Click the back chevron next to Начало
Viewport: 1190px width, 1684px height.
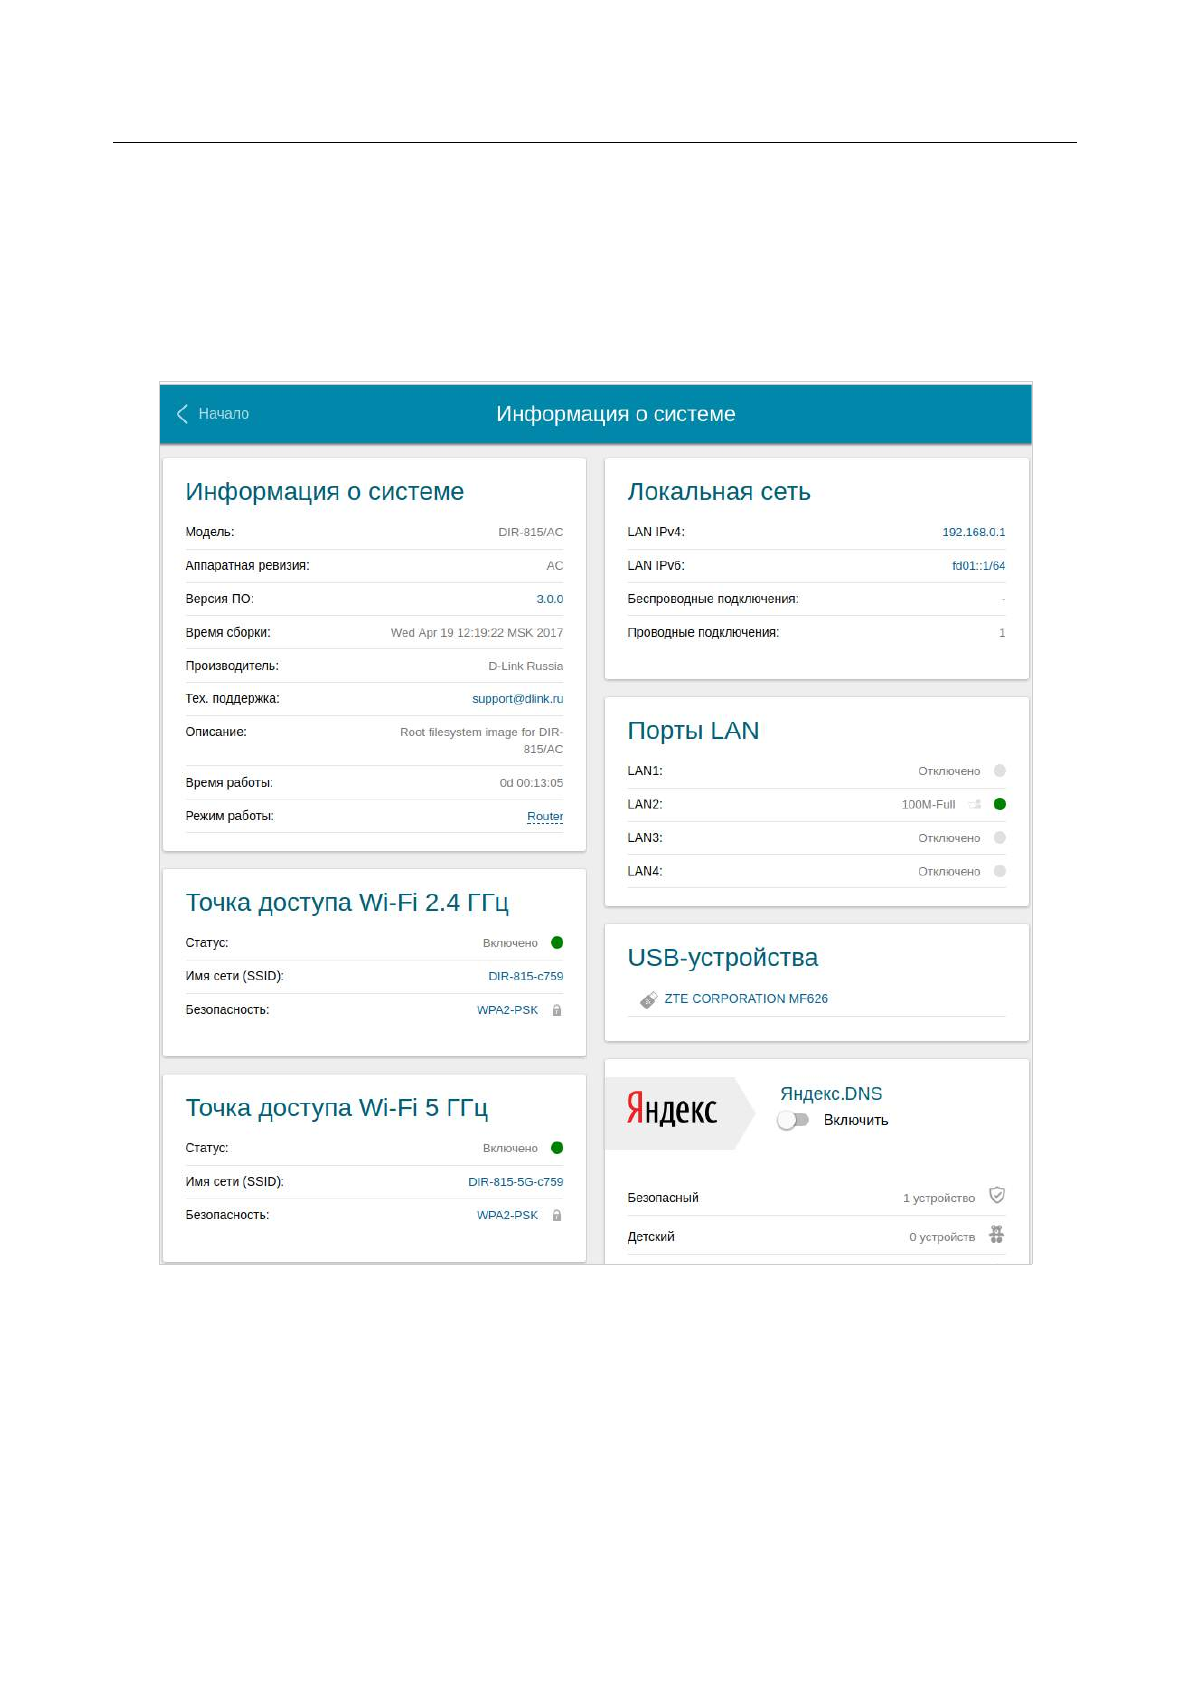pyautogui.click(x=182, y=414)
